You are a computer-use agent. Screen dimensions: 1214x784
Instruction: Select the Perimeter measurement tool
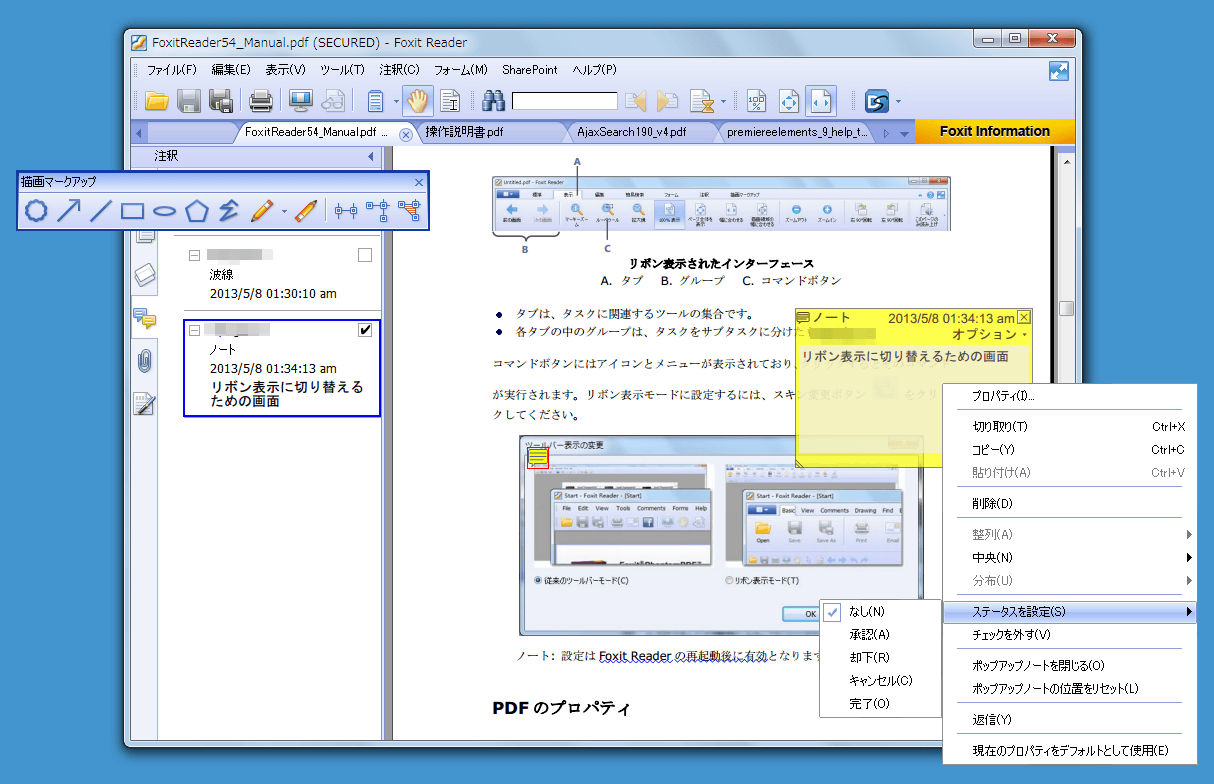(x=378, y=211)
